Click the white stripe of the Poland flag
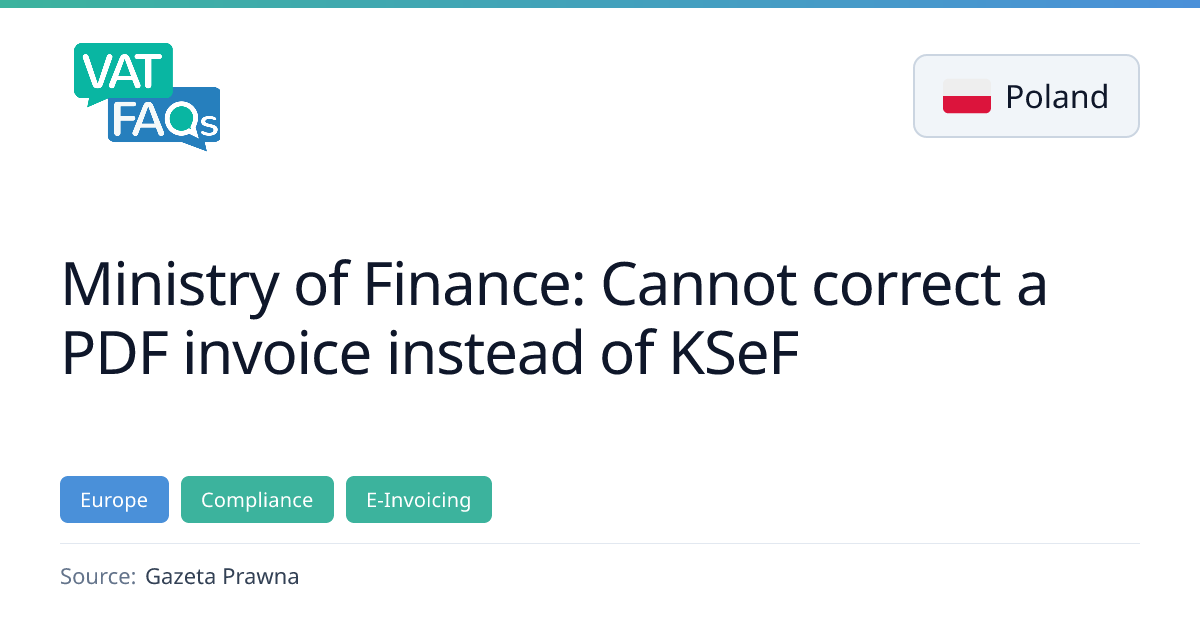This screenshot has height=630, width=1200. coord(966,87)
